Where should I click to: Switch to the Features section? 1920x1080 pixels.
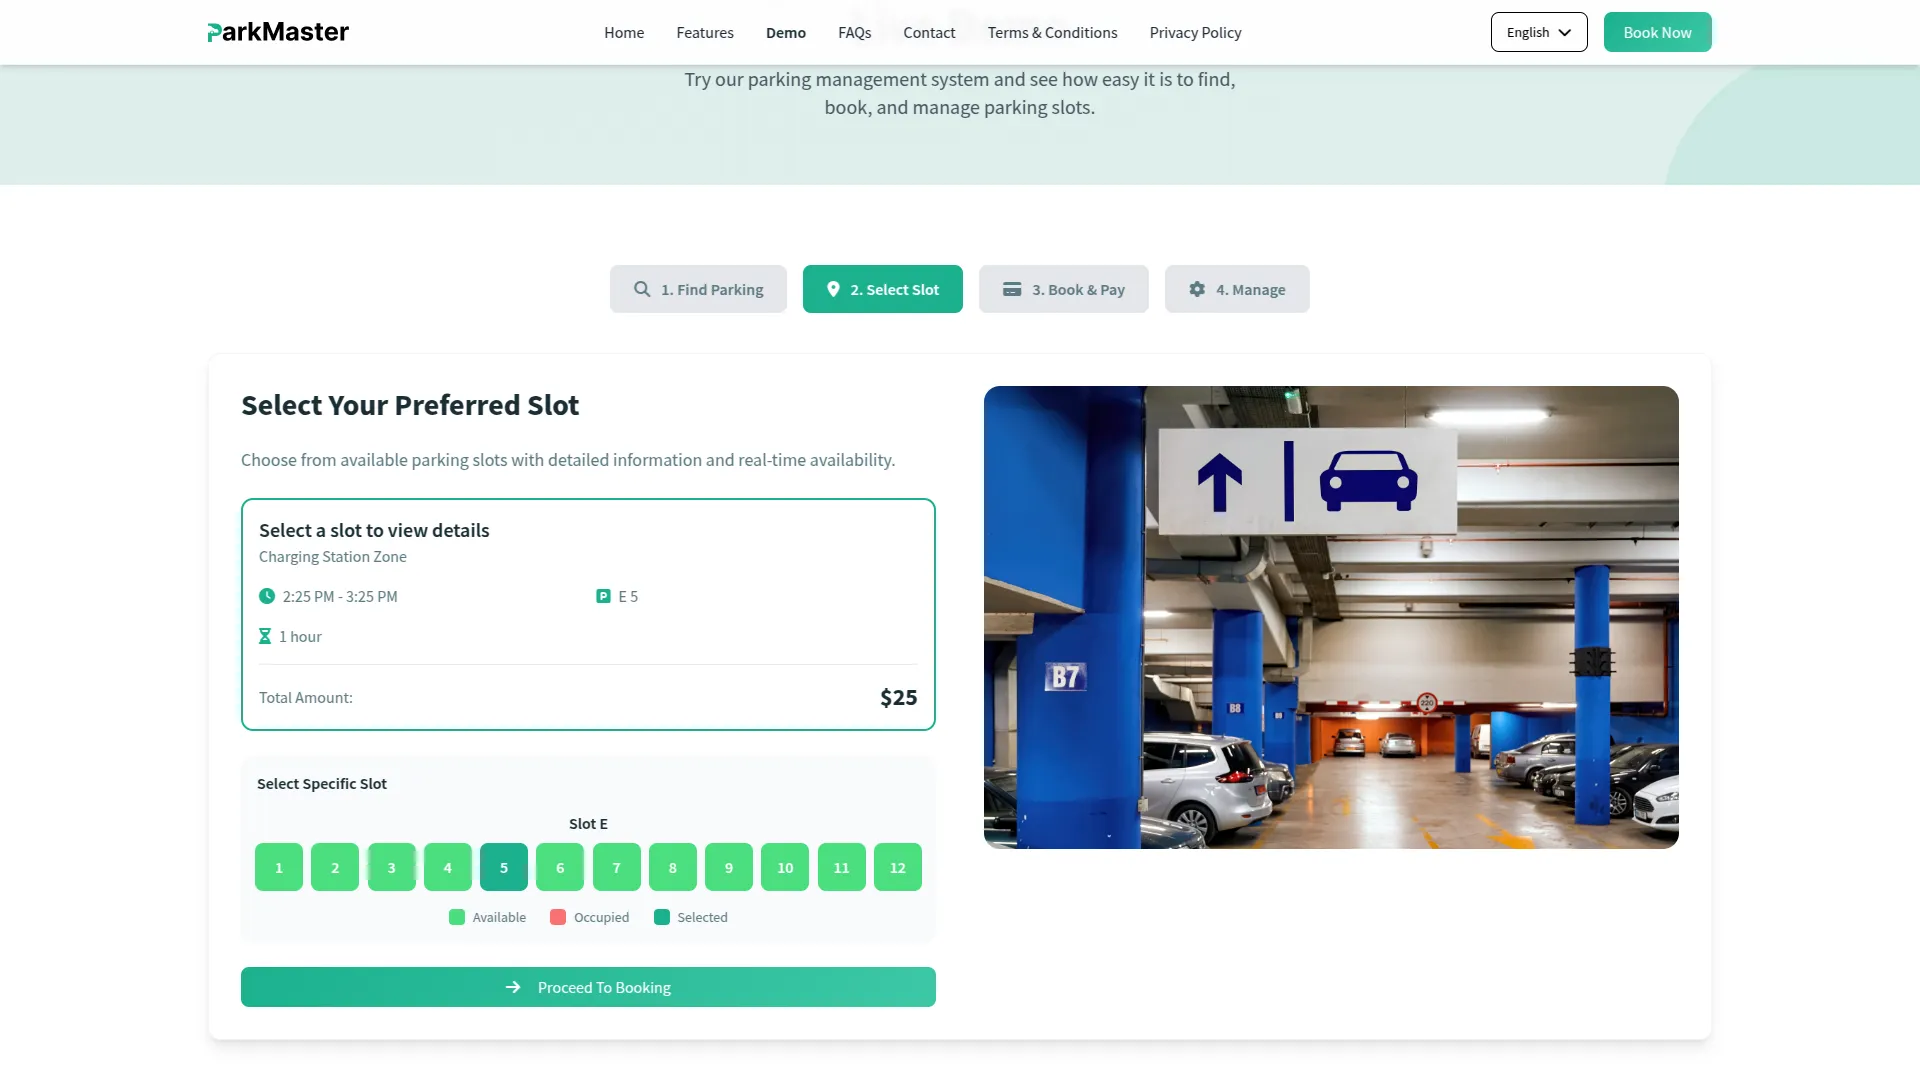(705, 32)
